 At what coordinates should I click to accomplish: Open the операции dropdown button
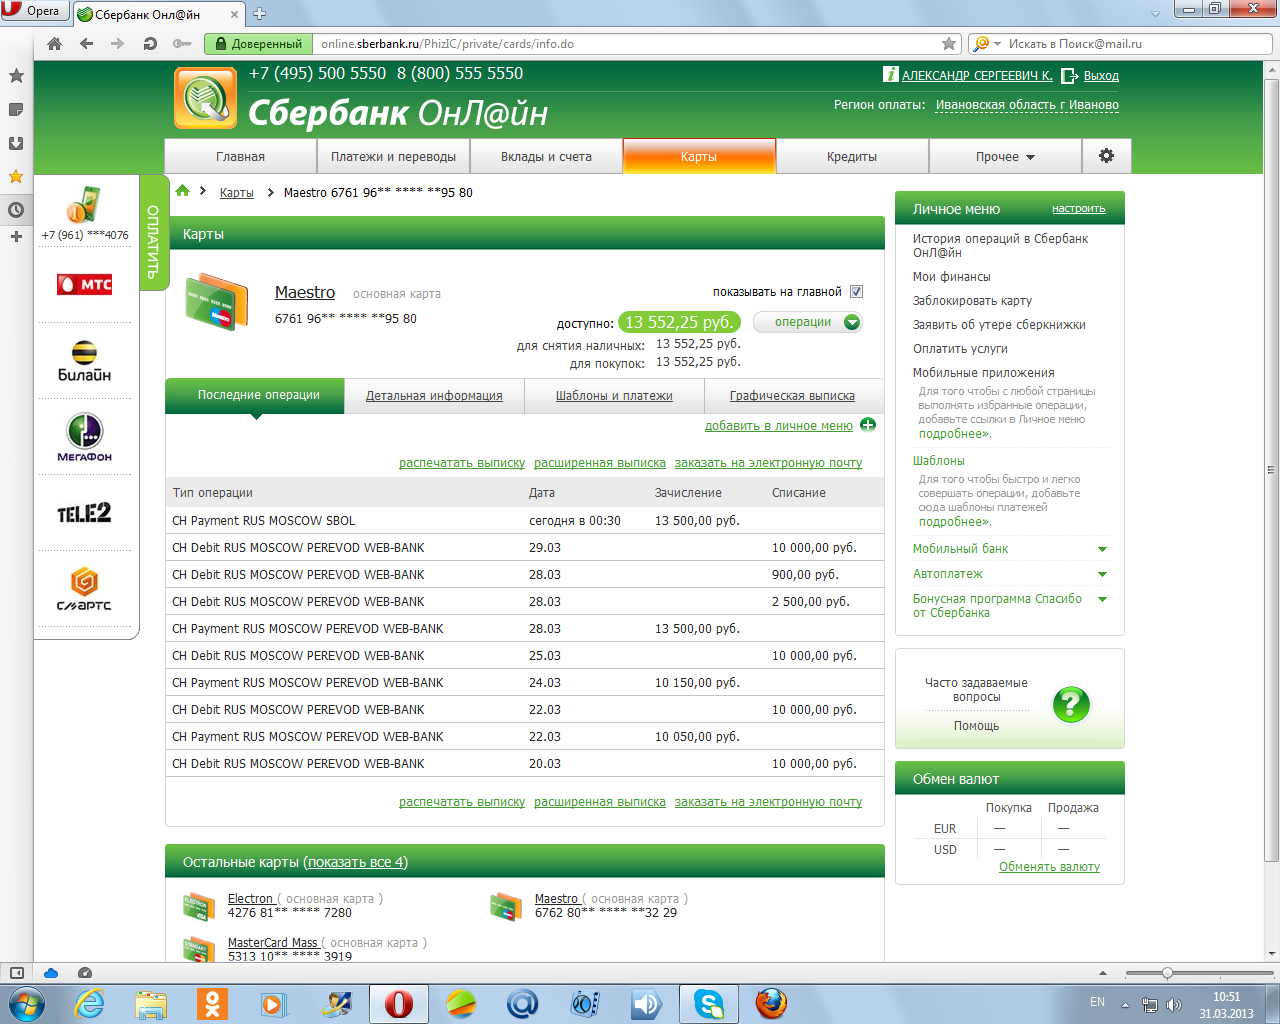click(807, 322)
